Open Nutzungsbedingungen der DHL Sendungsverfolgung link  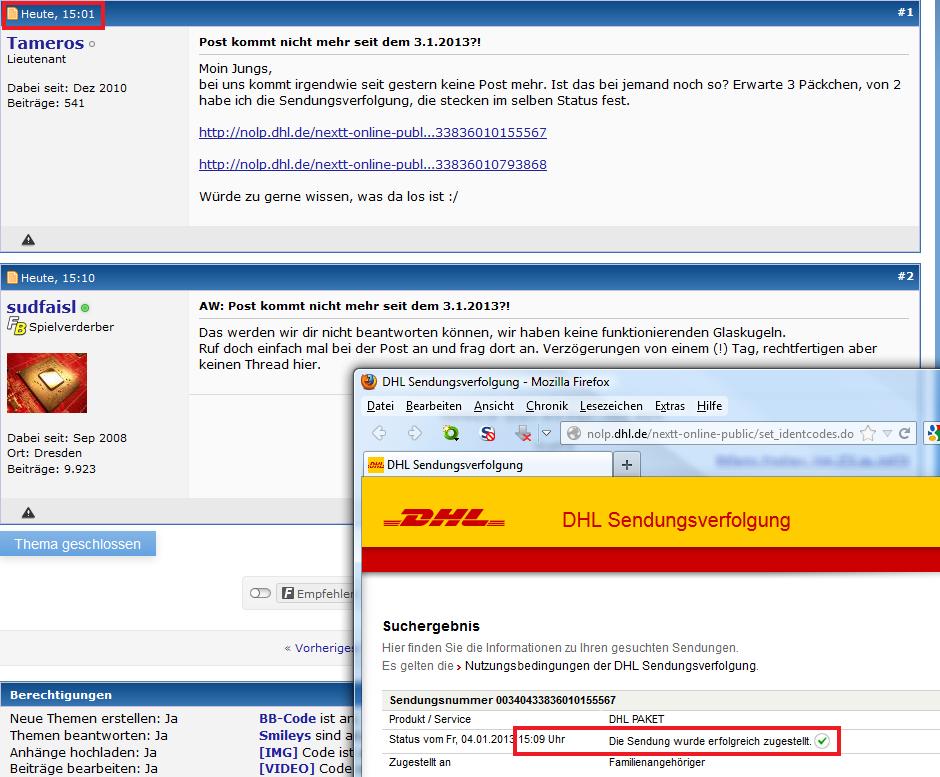tap(611, 665)
